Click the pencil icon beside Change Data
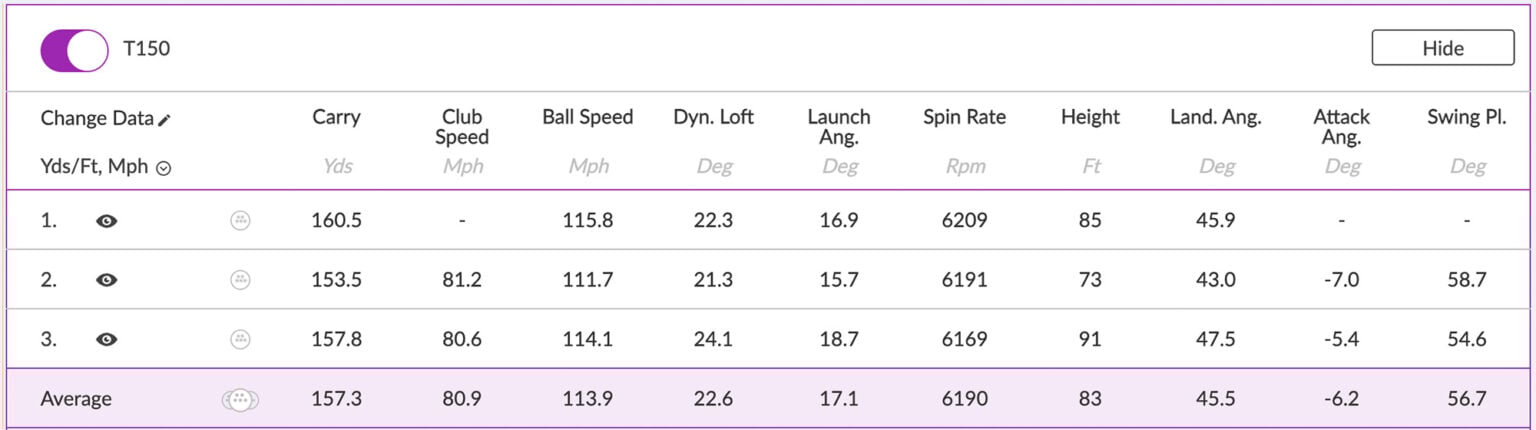Image resolution: width=1536 pixels, height=430 pixels. pyautogui.click(x=165, y=120)
